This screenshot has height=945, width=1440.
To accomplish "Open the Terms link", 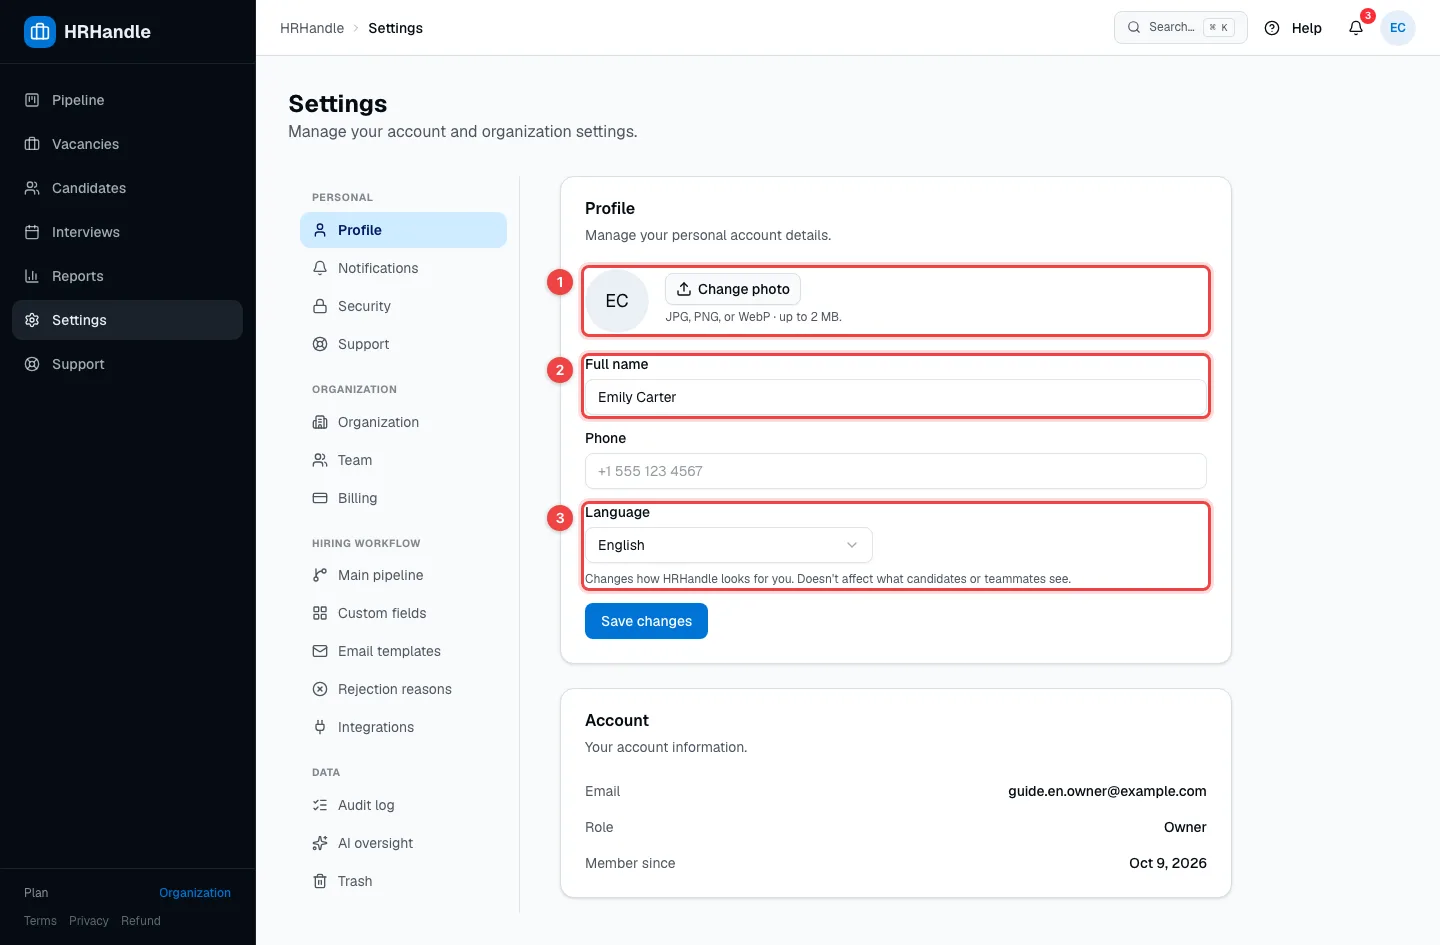I will click(40, 921).
